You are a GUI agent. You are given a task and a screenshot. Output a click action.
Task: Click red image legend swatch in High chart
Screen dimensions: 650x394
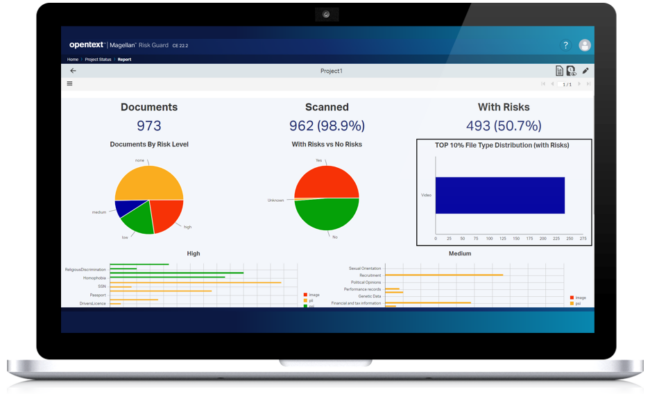point(306,295)
